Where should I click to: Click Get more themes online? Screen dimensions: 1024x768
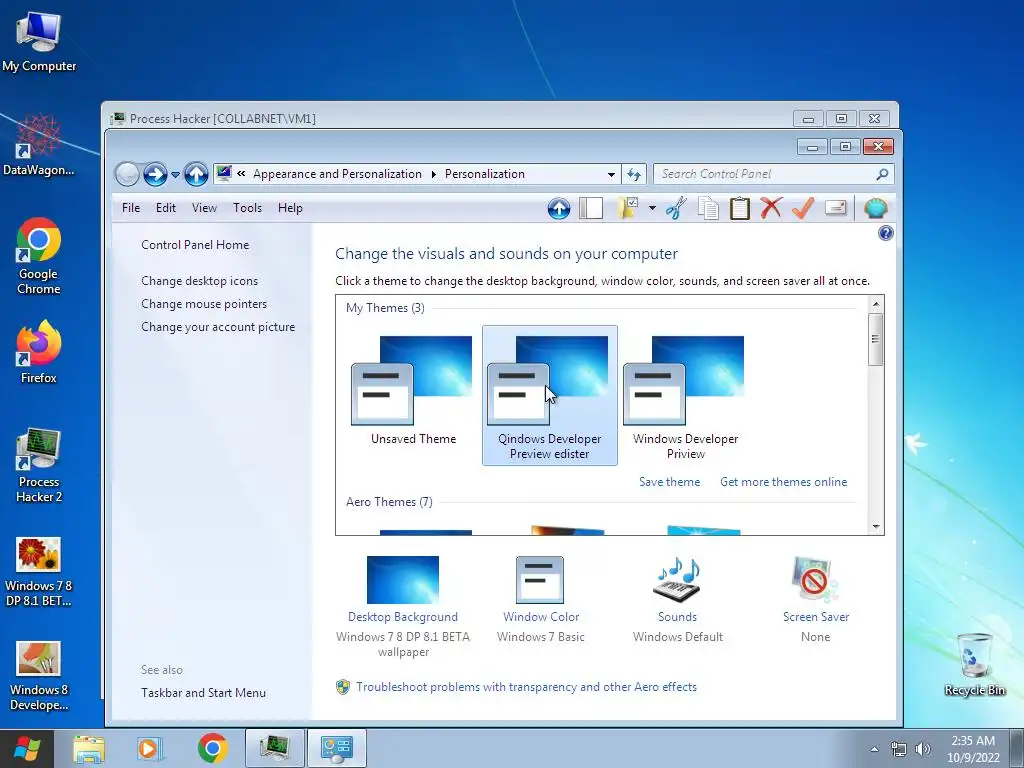(784, 482)
